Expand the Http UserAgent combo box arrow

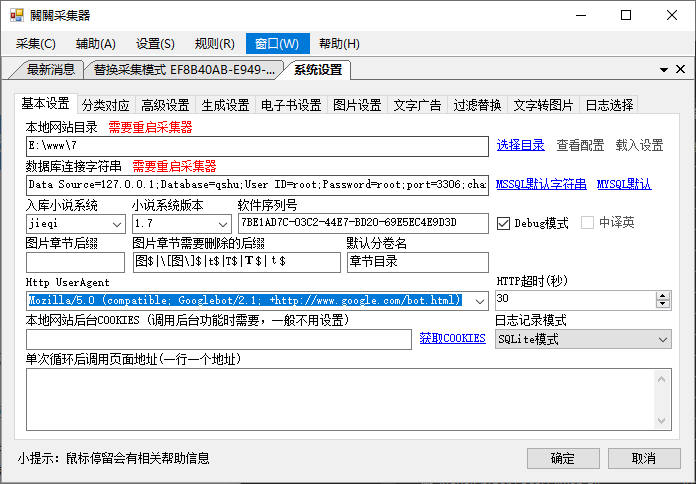click(479, 302)
